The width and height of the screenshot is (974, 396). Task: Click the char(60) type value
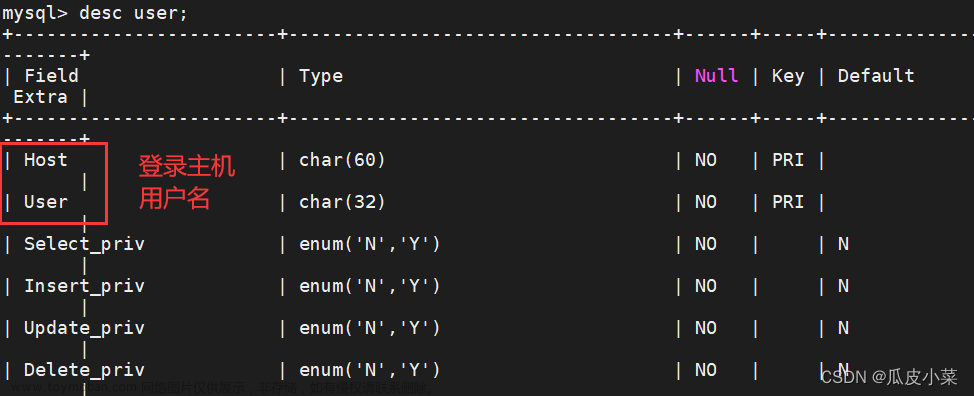[342, 160]
